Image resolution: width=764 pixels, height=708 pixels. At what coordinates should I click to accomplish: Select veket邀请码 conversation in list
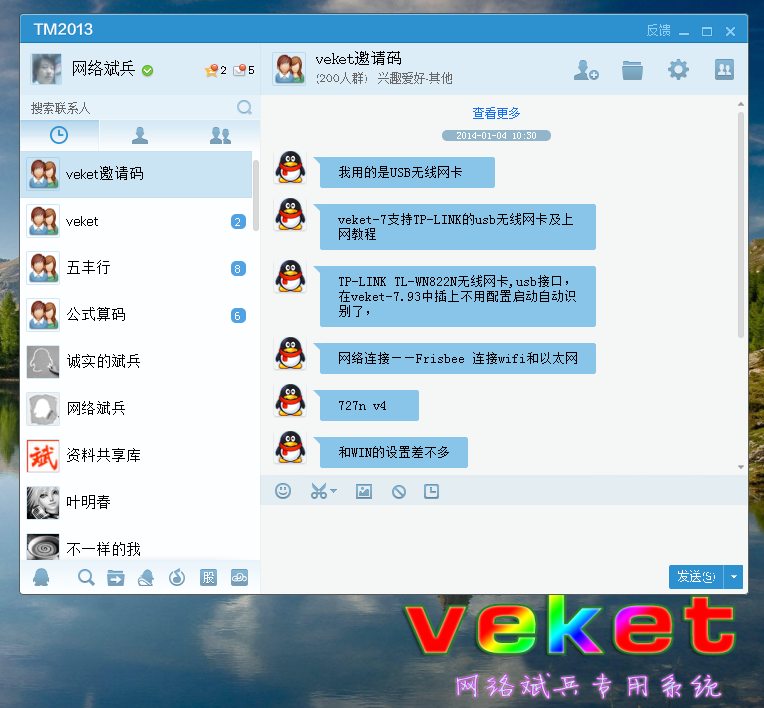136,174
